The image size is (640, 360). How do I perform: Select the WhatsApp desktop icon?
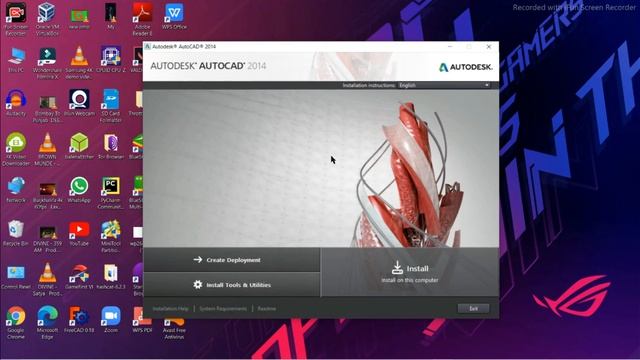(79, 190)
